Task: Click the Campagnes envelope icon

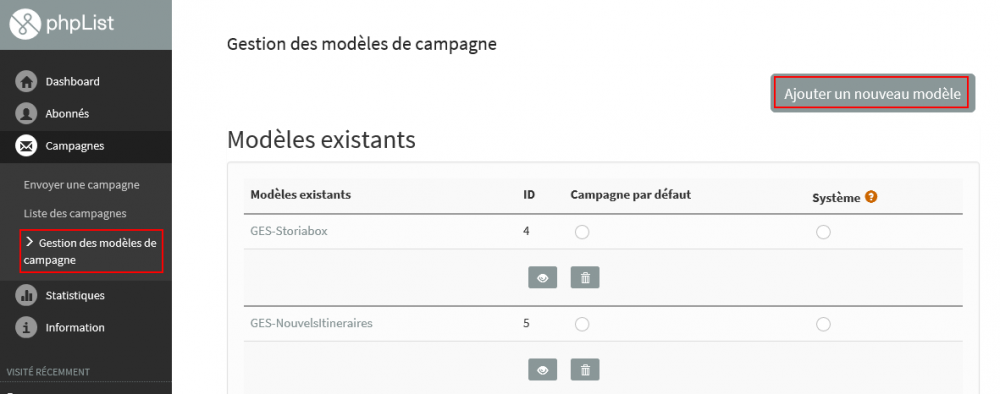Action: (x=26, y=146)
